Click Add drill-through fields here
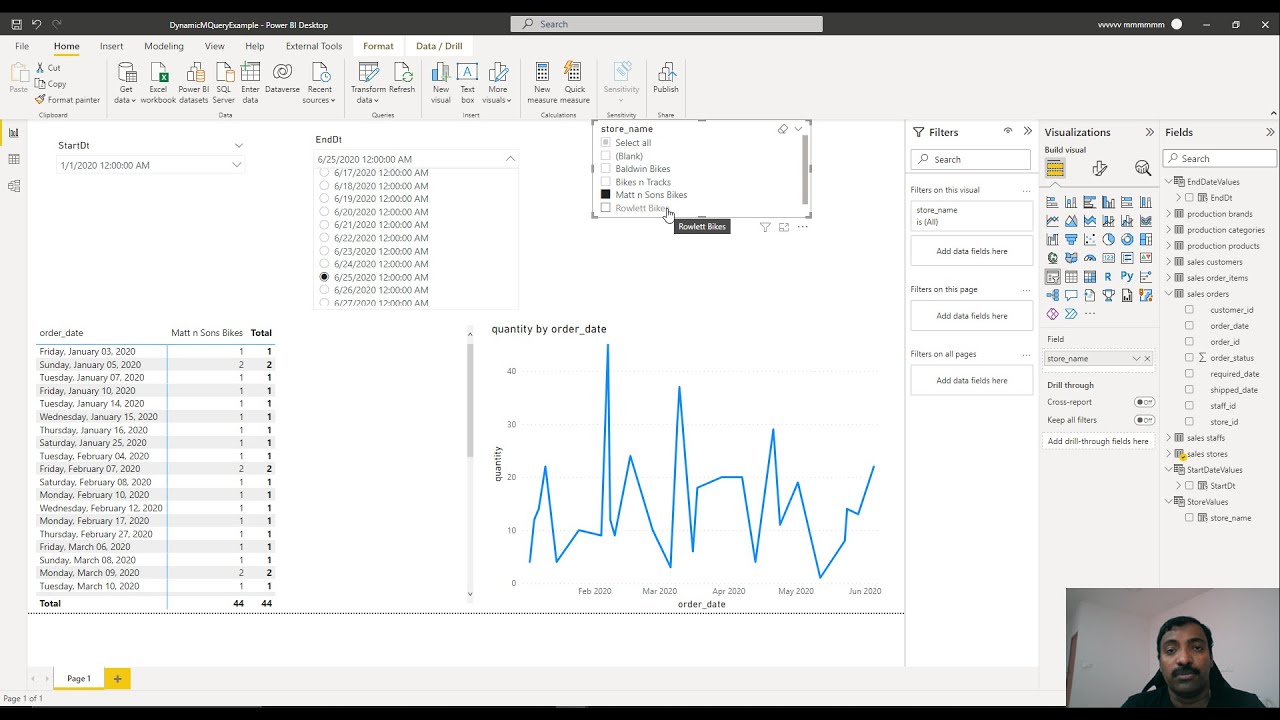The width and height of the screenshot is (1280, 720). click(x=1098, y=441)
